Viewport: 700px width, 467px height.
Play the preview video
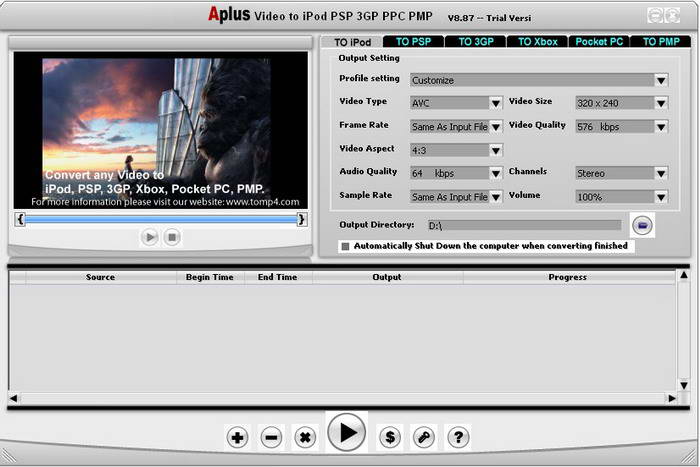click(x=150, y=237)
